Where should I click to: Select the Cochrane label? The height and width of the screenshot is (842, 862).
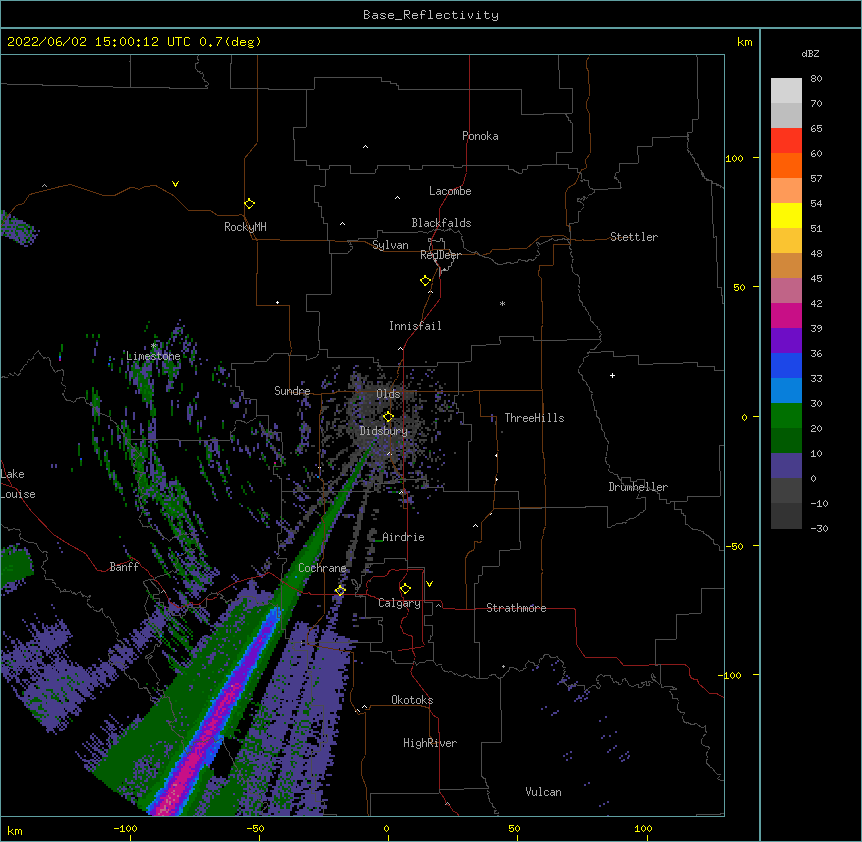(322, 568)
